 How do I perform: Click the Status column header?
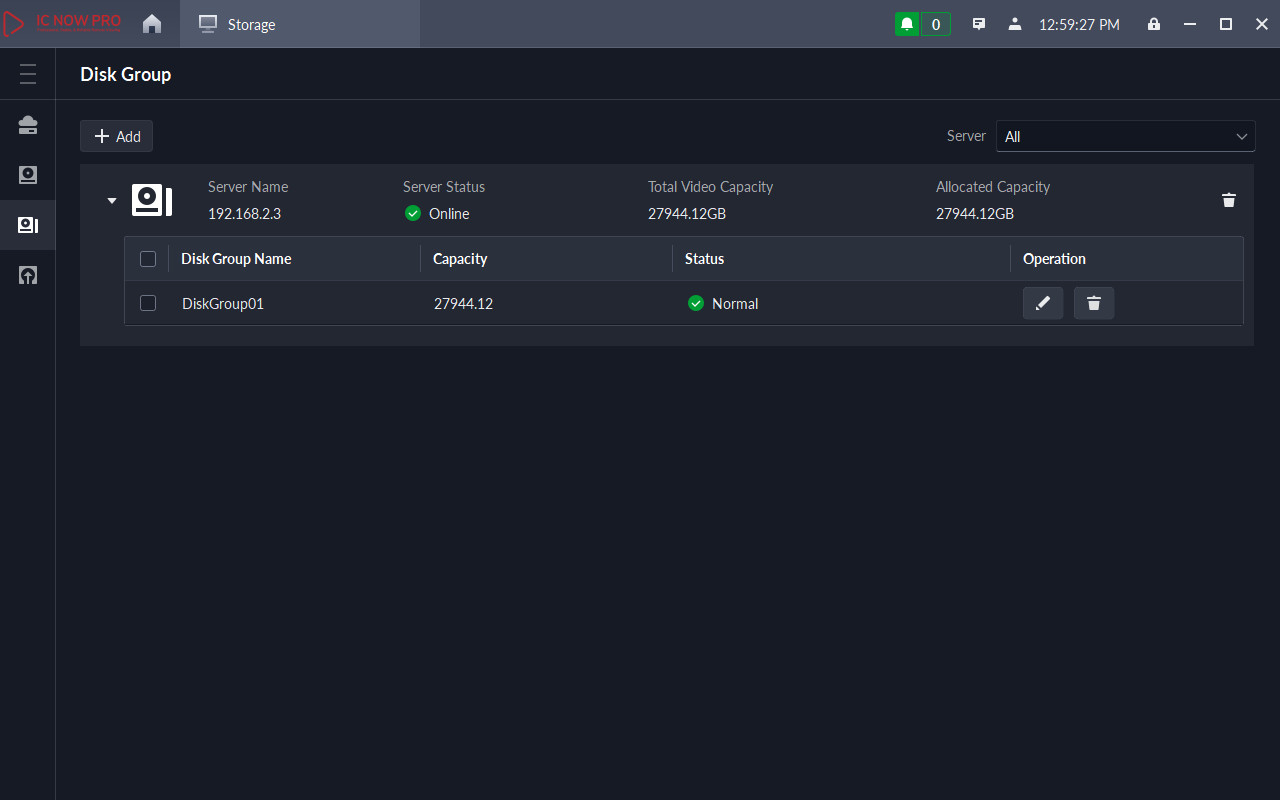(704, 259)
